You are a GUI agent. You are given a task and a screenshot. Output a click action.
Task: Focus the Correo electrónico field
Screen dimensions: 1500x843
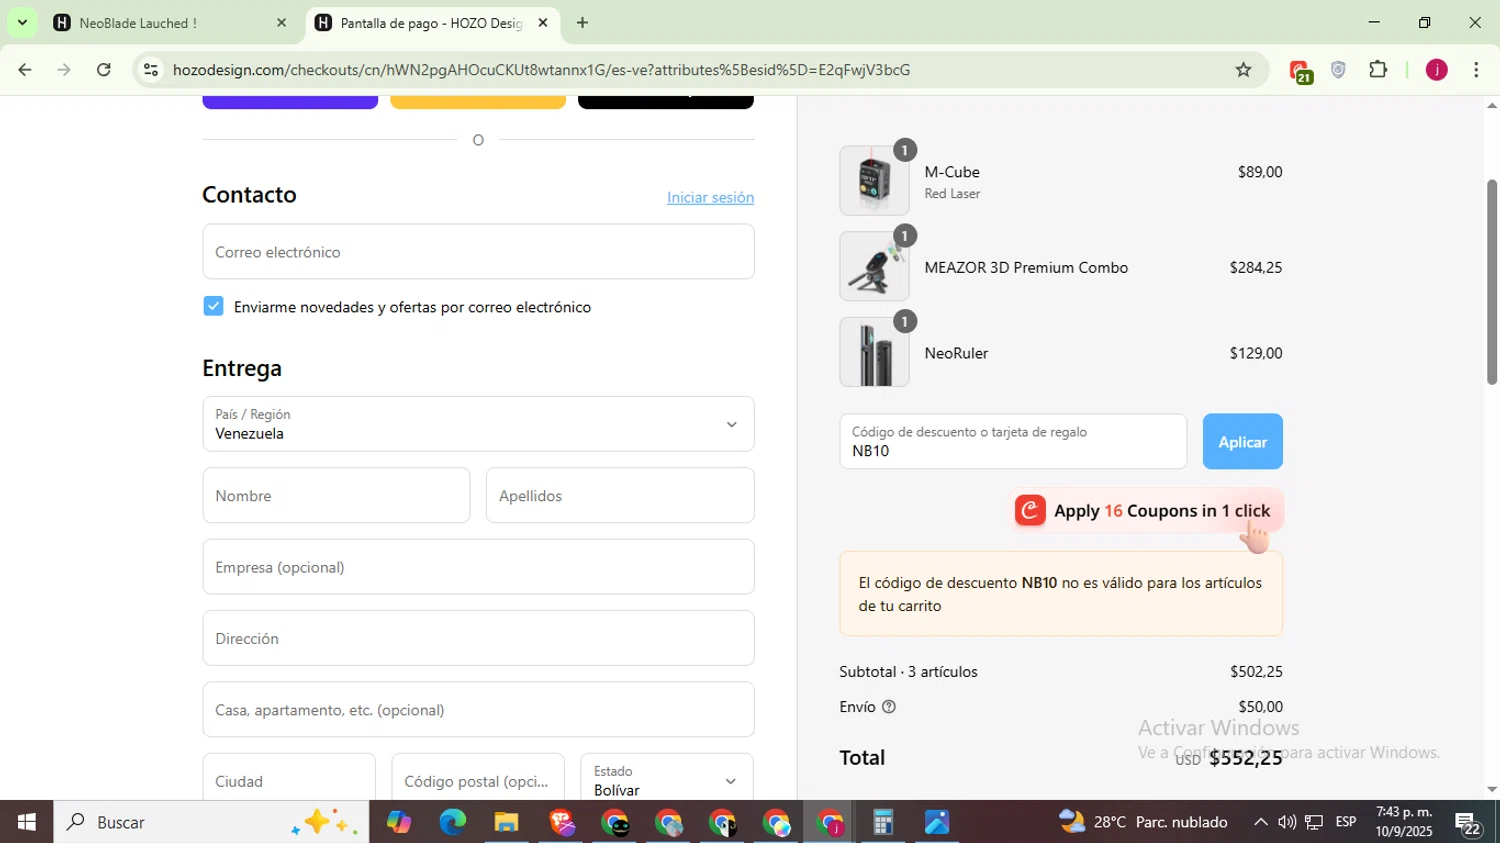(x=478, y=251)
